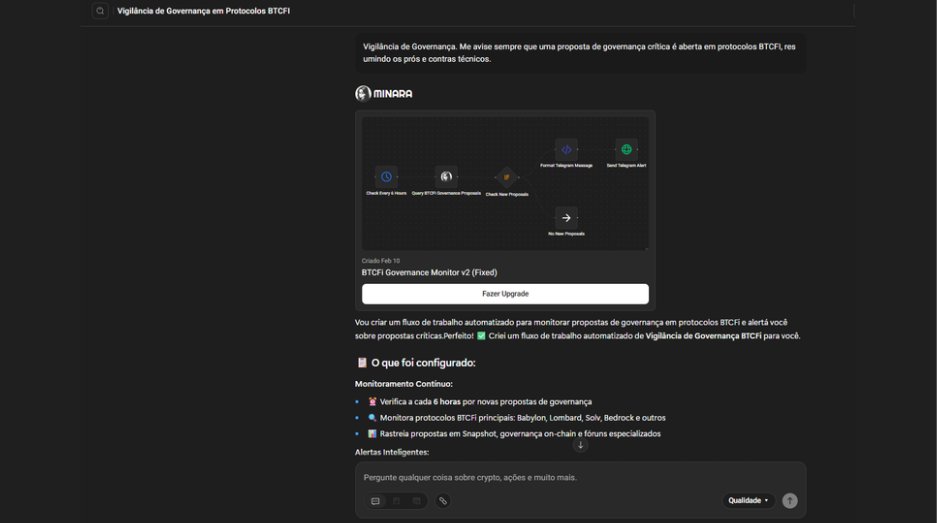
Task: Select the Send Telegram Alert globe node
Action: pos(626,149)
